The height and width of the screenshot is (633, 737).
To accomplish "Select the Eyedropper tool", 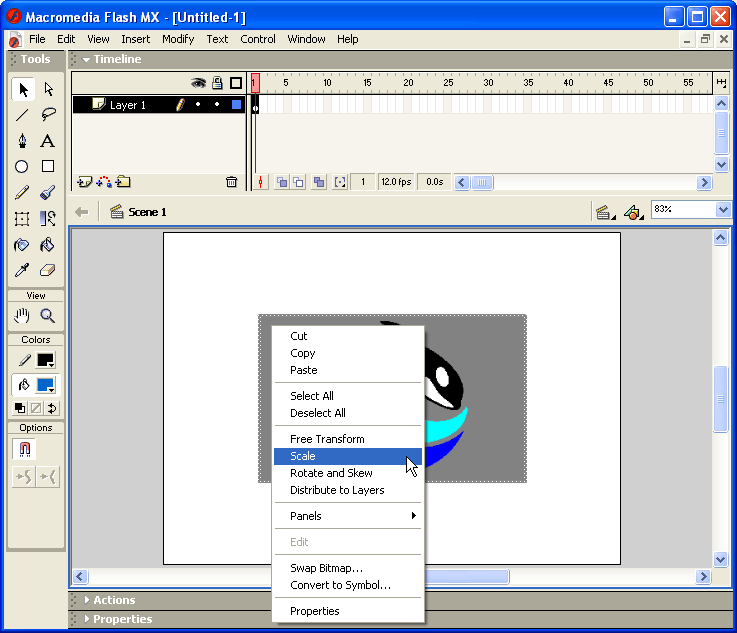I will tap(21, 271).
